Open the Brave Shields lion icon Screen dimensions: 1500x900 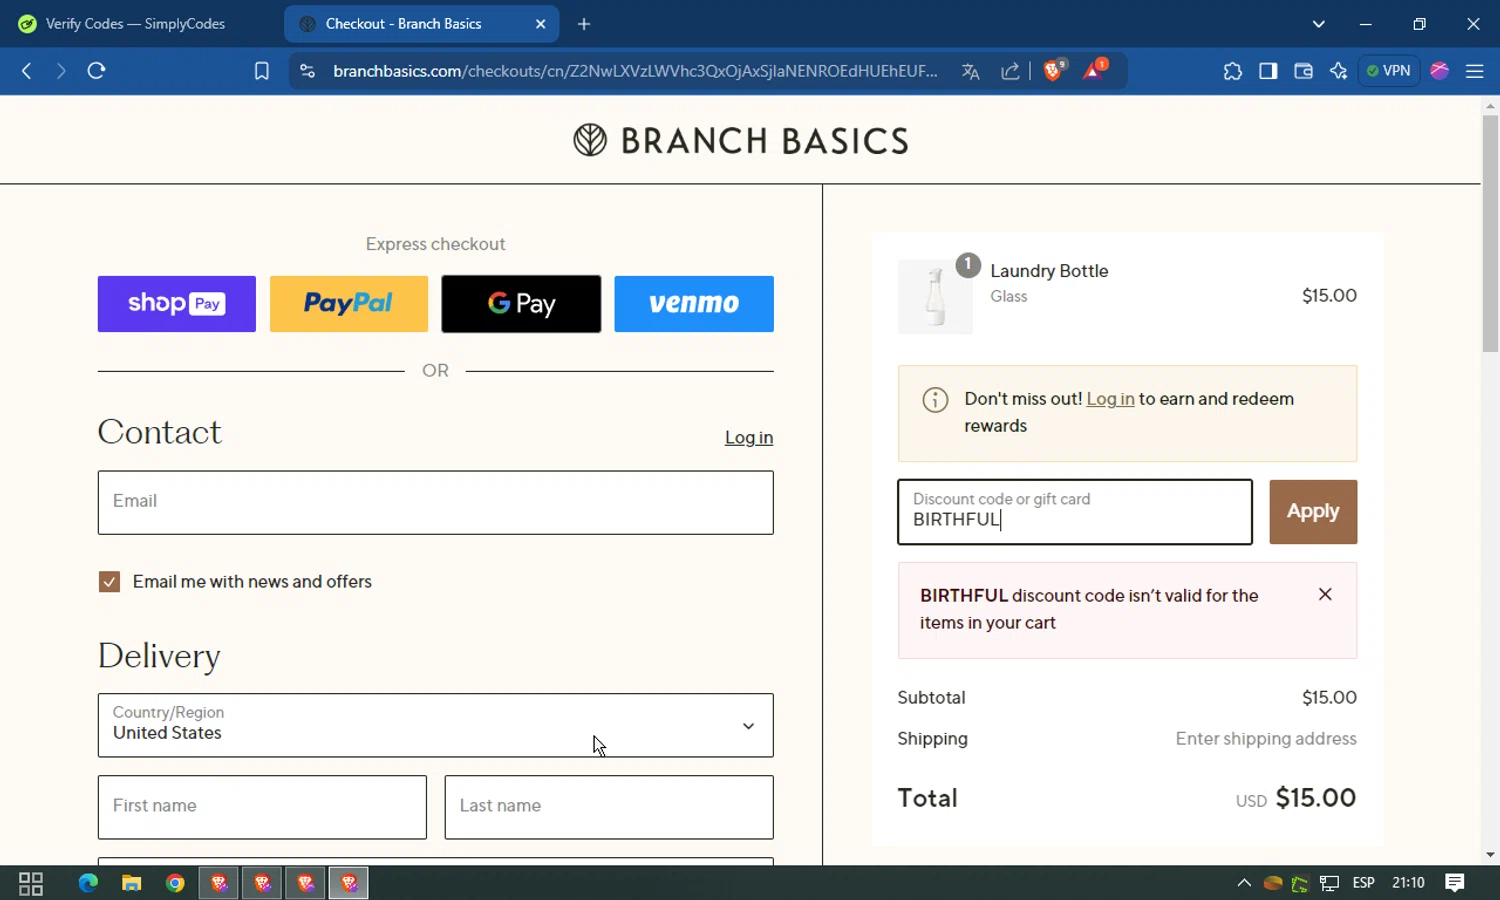click(1053, 70)
